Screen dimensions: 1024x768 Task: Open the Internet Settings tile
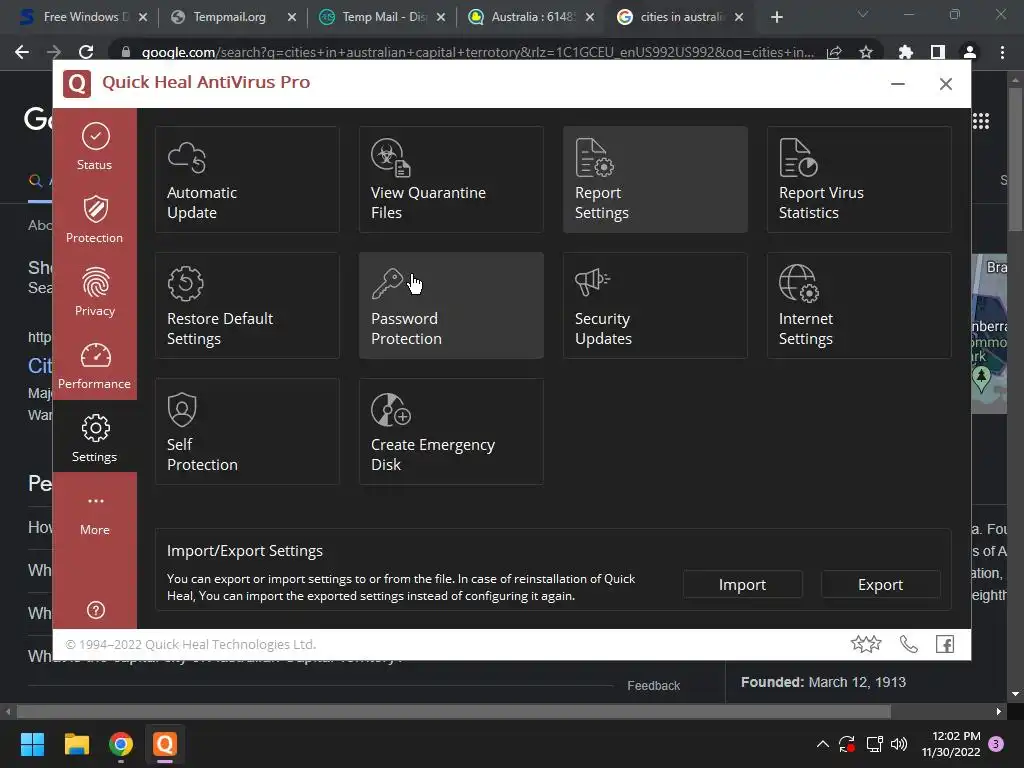point(859,305)
